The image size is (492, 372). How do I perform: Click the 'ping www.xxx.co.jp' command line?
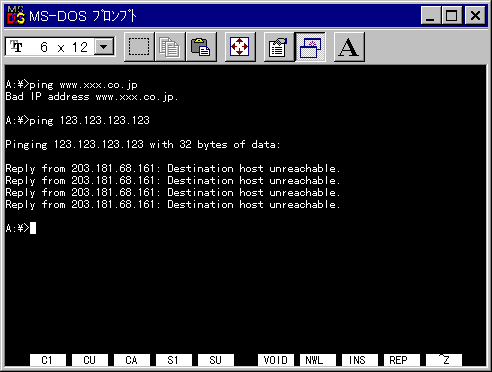pos(71,85)
